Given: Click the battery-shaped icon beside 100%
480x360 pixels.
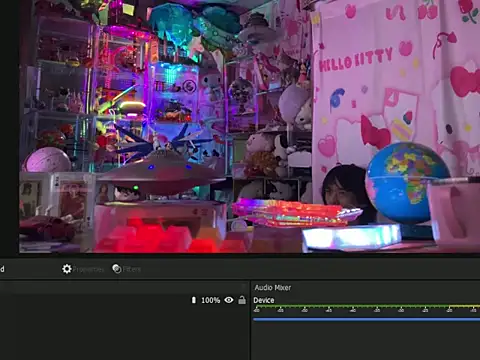Looking at the screenshot, I should (194, 300).
